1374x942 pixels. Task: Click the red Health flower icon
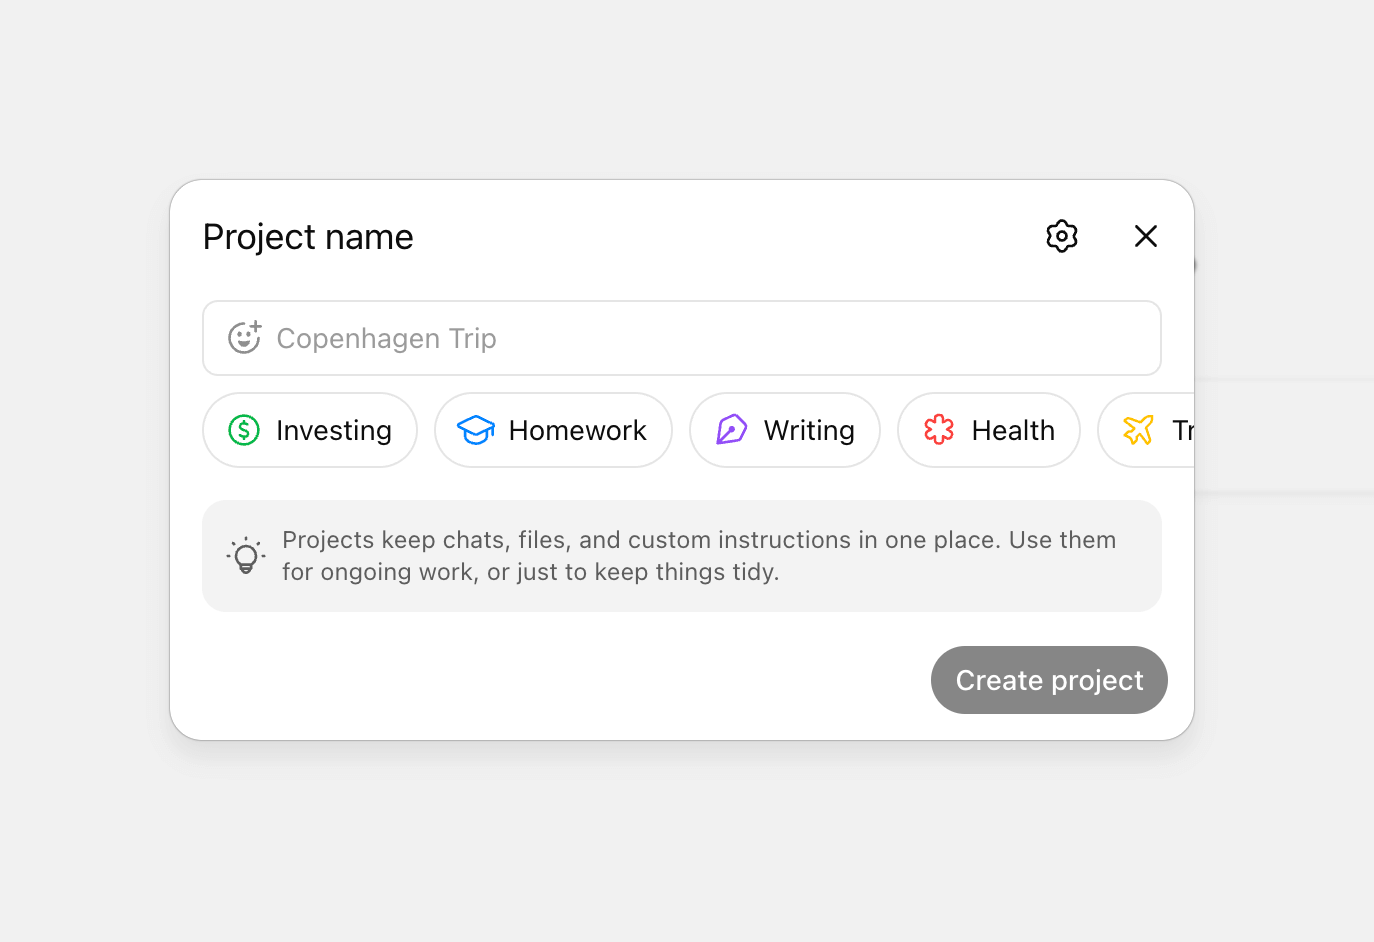[x=939, y=430]
